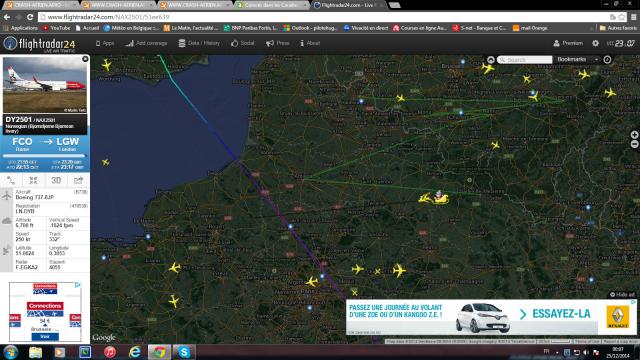The height and width of the screenshot is (360, 640).
Task: Click the share flight icon
Action: 78,180
